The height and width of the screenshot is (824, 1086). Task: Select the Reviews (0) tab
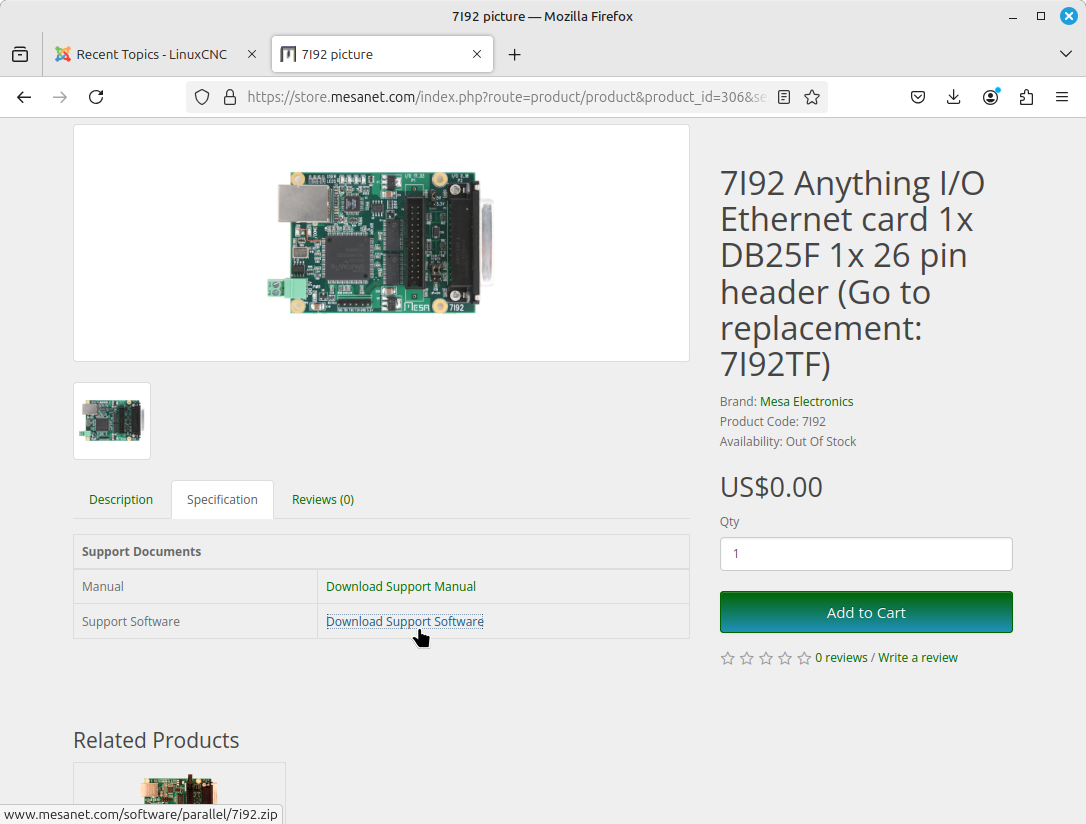pos(322,499)
